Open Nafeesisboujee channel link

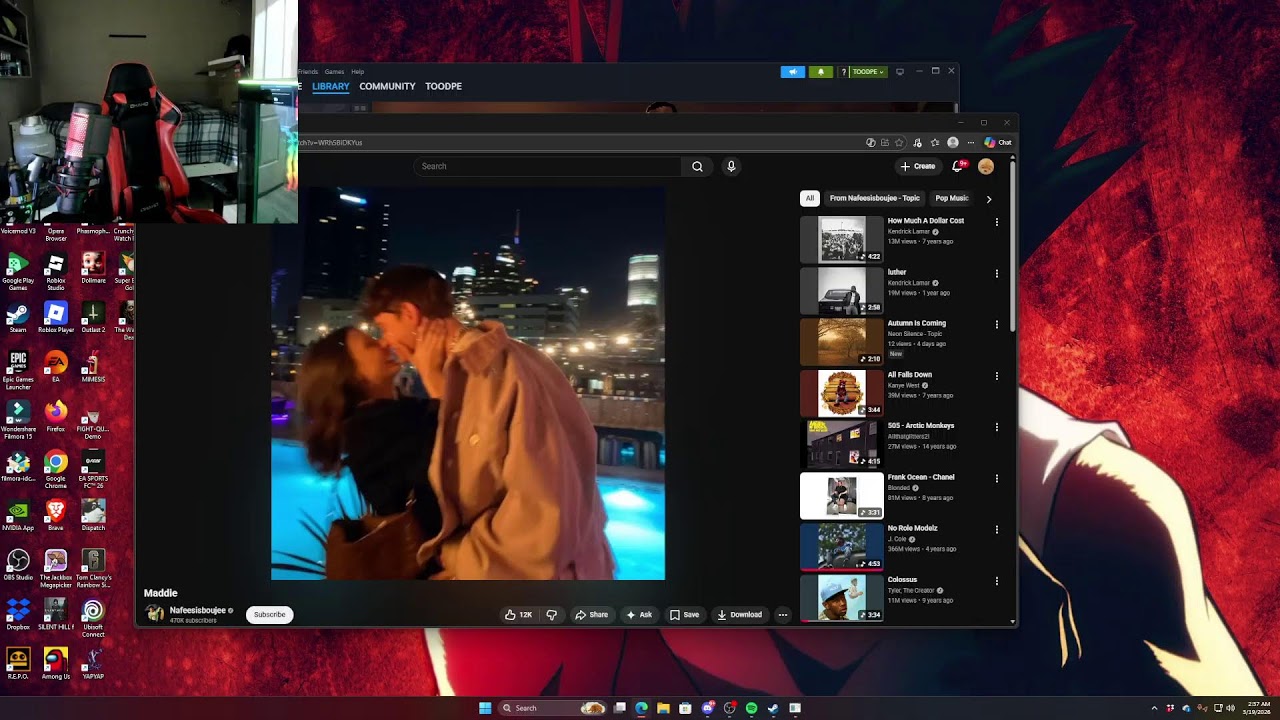click(197, 610)
